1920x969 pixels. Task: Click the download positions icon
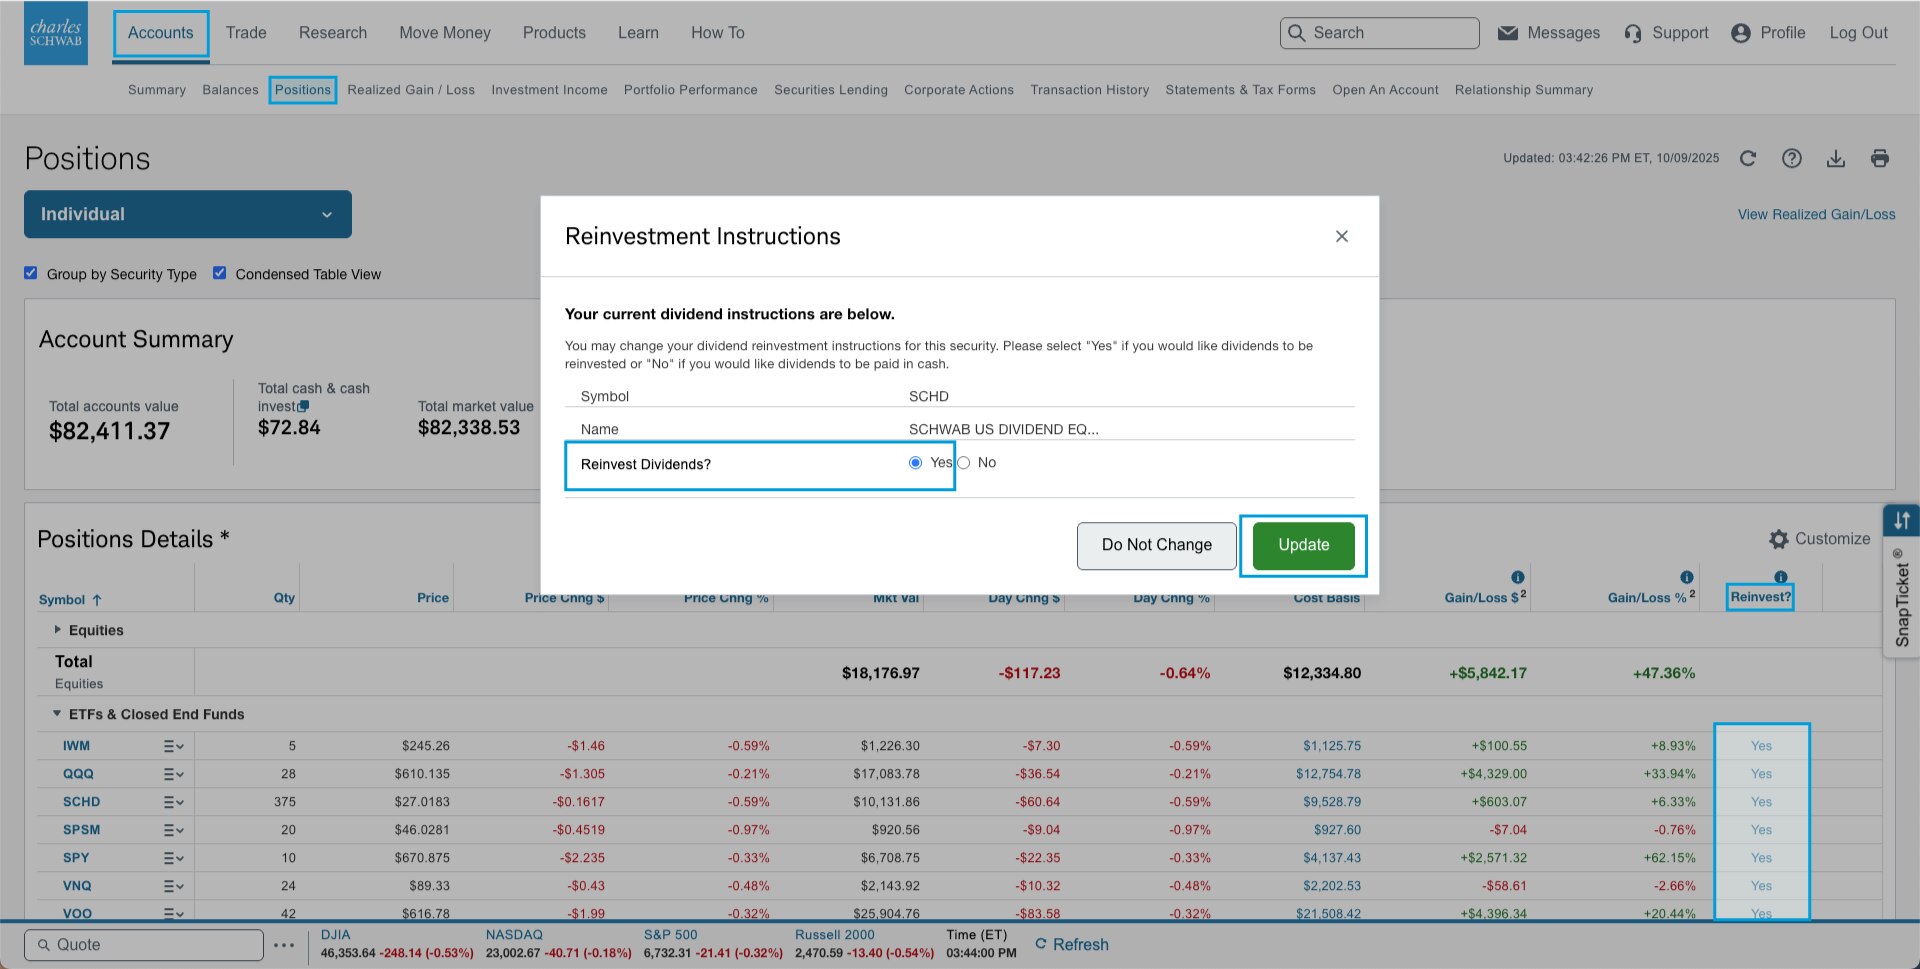[1836, 158]
